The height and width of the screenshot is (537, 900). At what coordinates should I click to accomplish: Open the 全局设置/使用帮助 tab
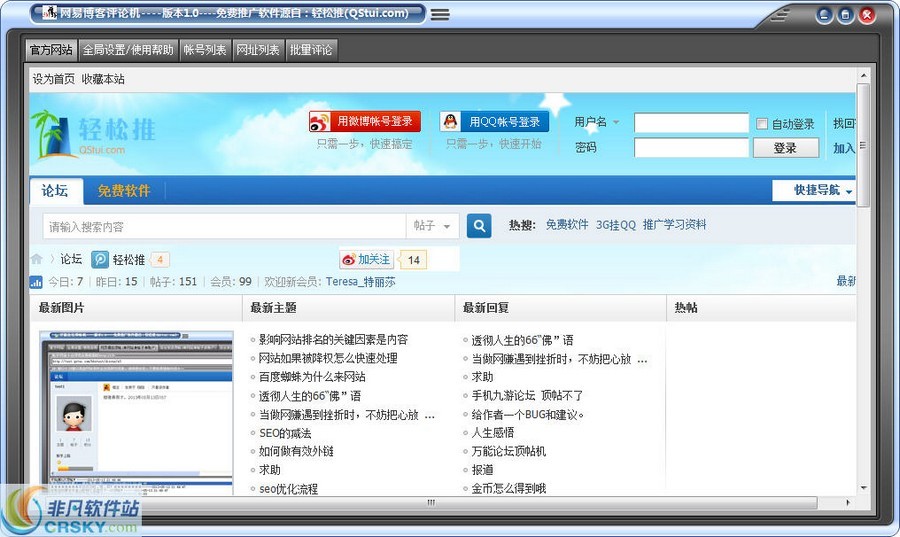(128, 50)
